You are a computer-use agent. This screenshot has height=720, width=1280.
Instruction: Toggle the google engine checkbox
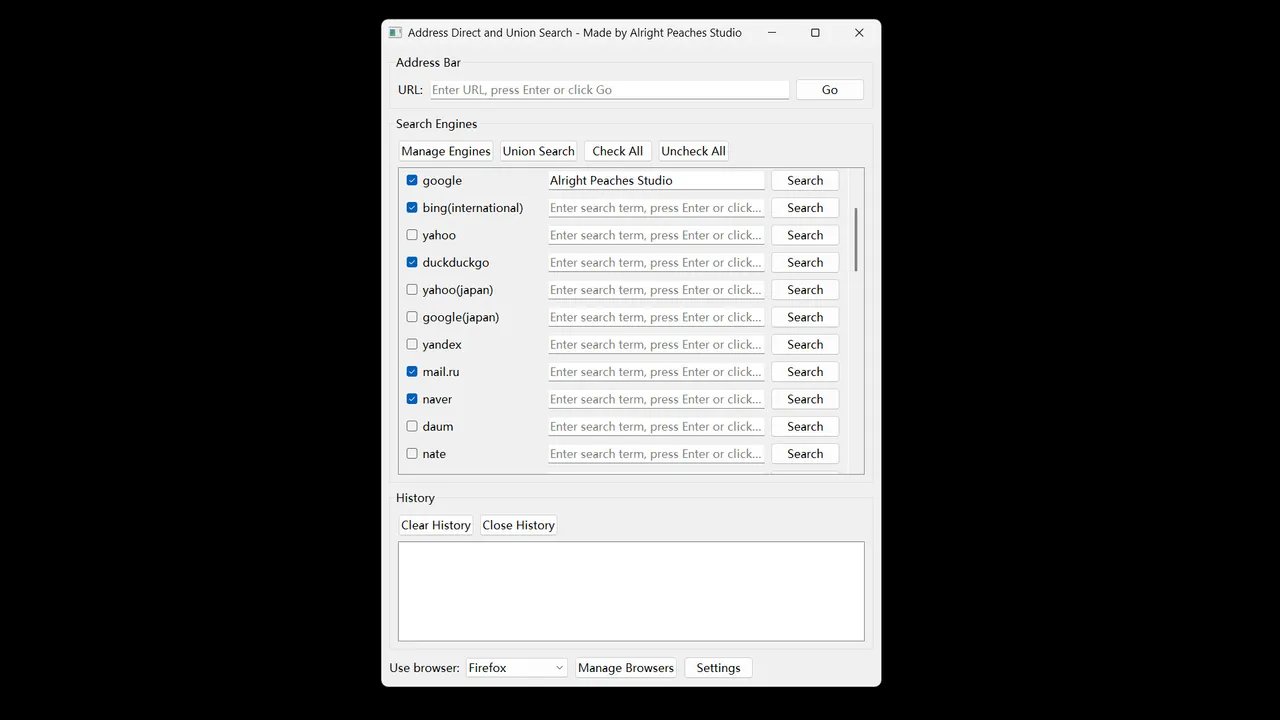coord(412,181)
